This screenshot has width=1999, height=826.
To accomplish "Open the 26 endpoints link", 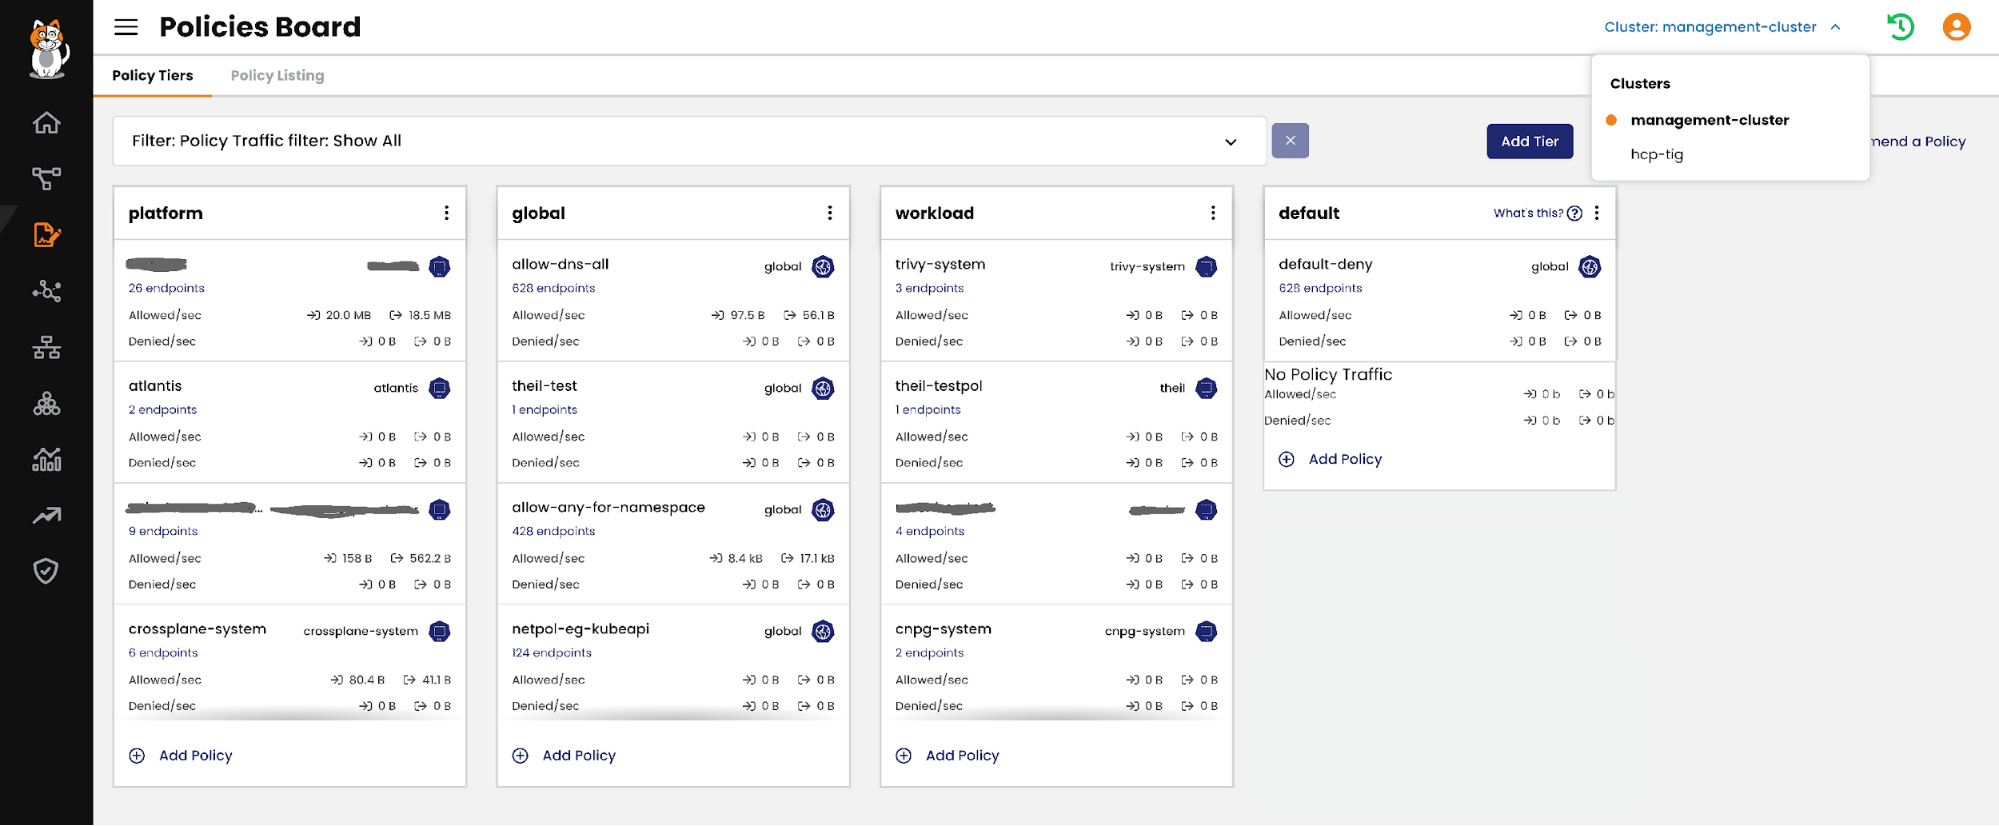I will [x=166, y=288].
